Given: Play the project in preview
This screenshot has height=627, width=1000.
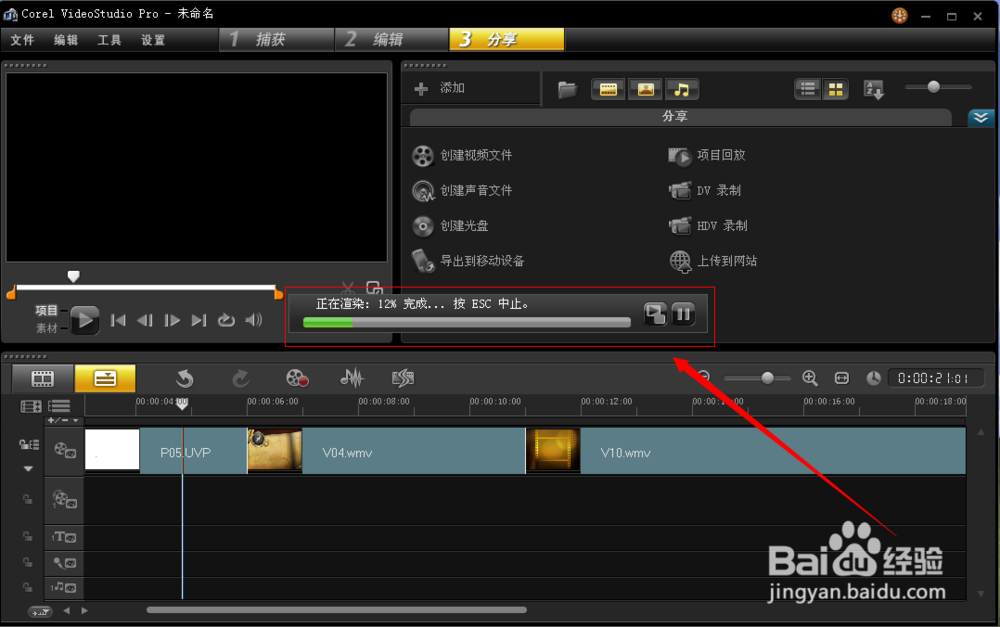Looking at the screenshot, I should [x=84, y=320].
